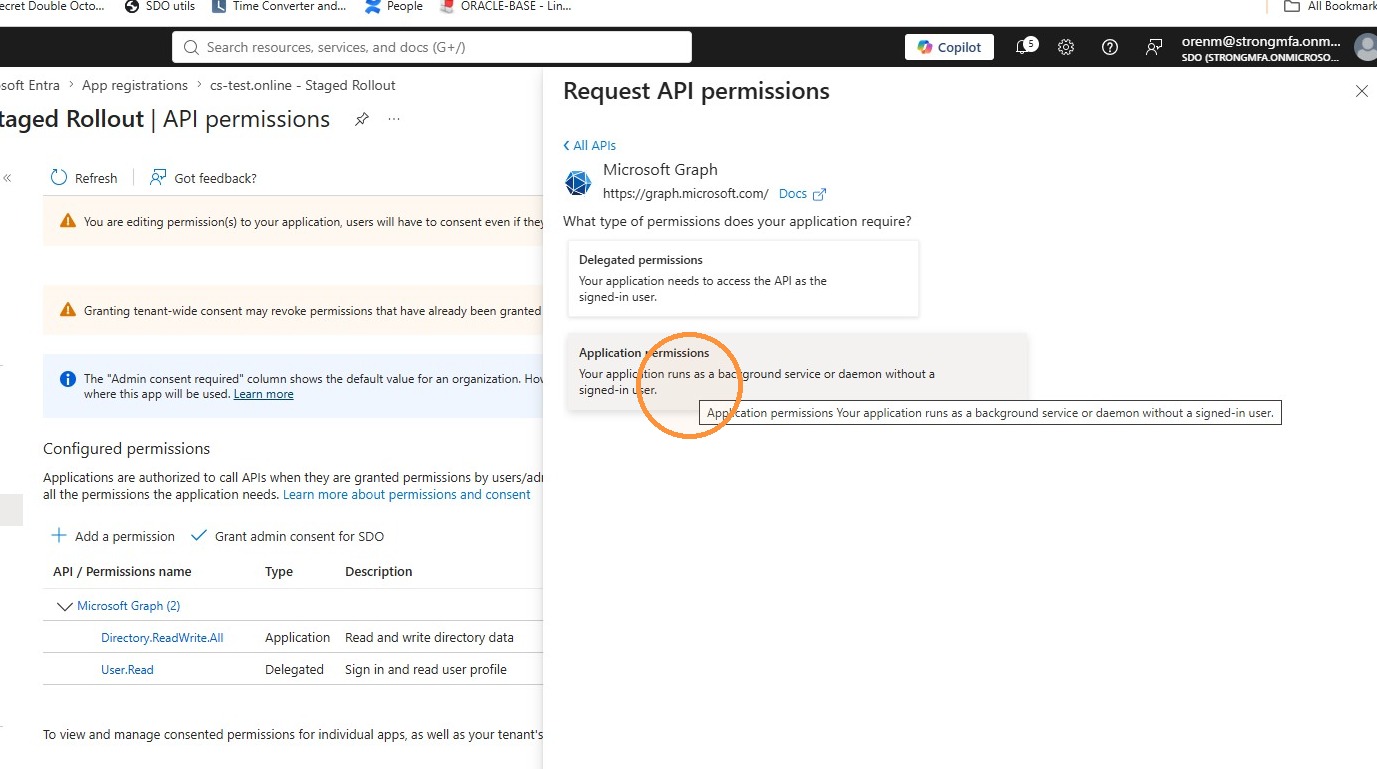Click the Delegated type cell for User.Read

(294, 669)
